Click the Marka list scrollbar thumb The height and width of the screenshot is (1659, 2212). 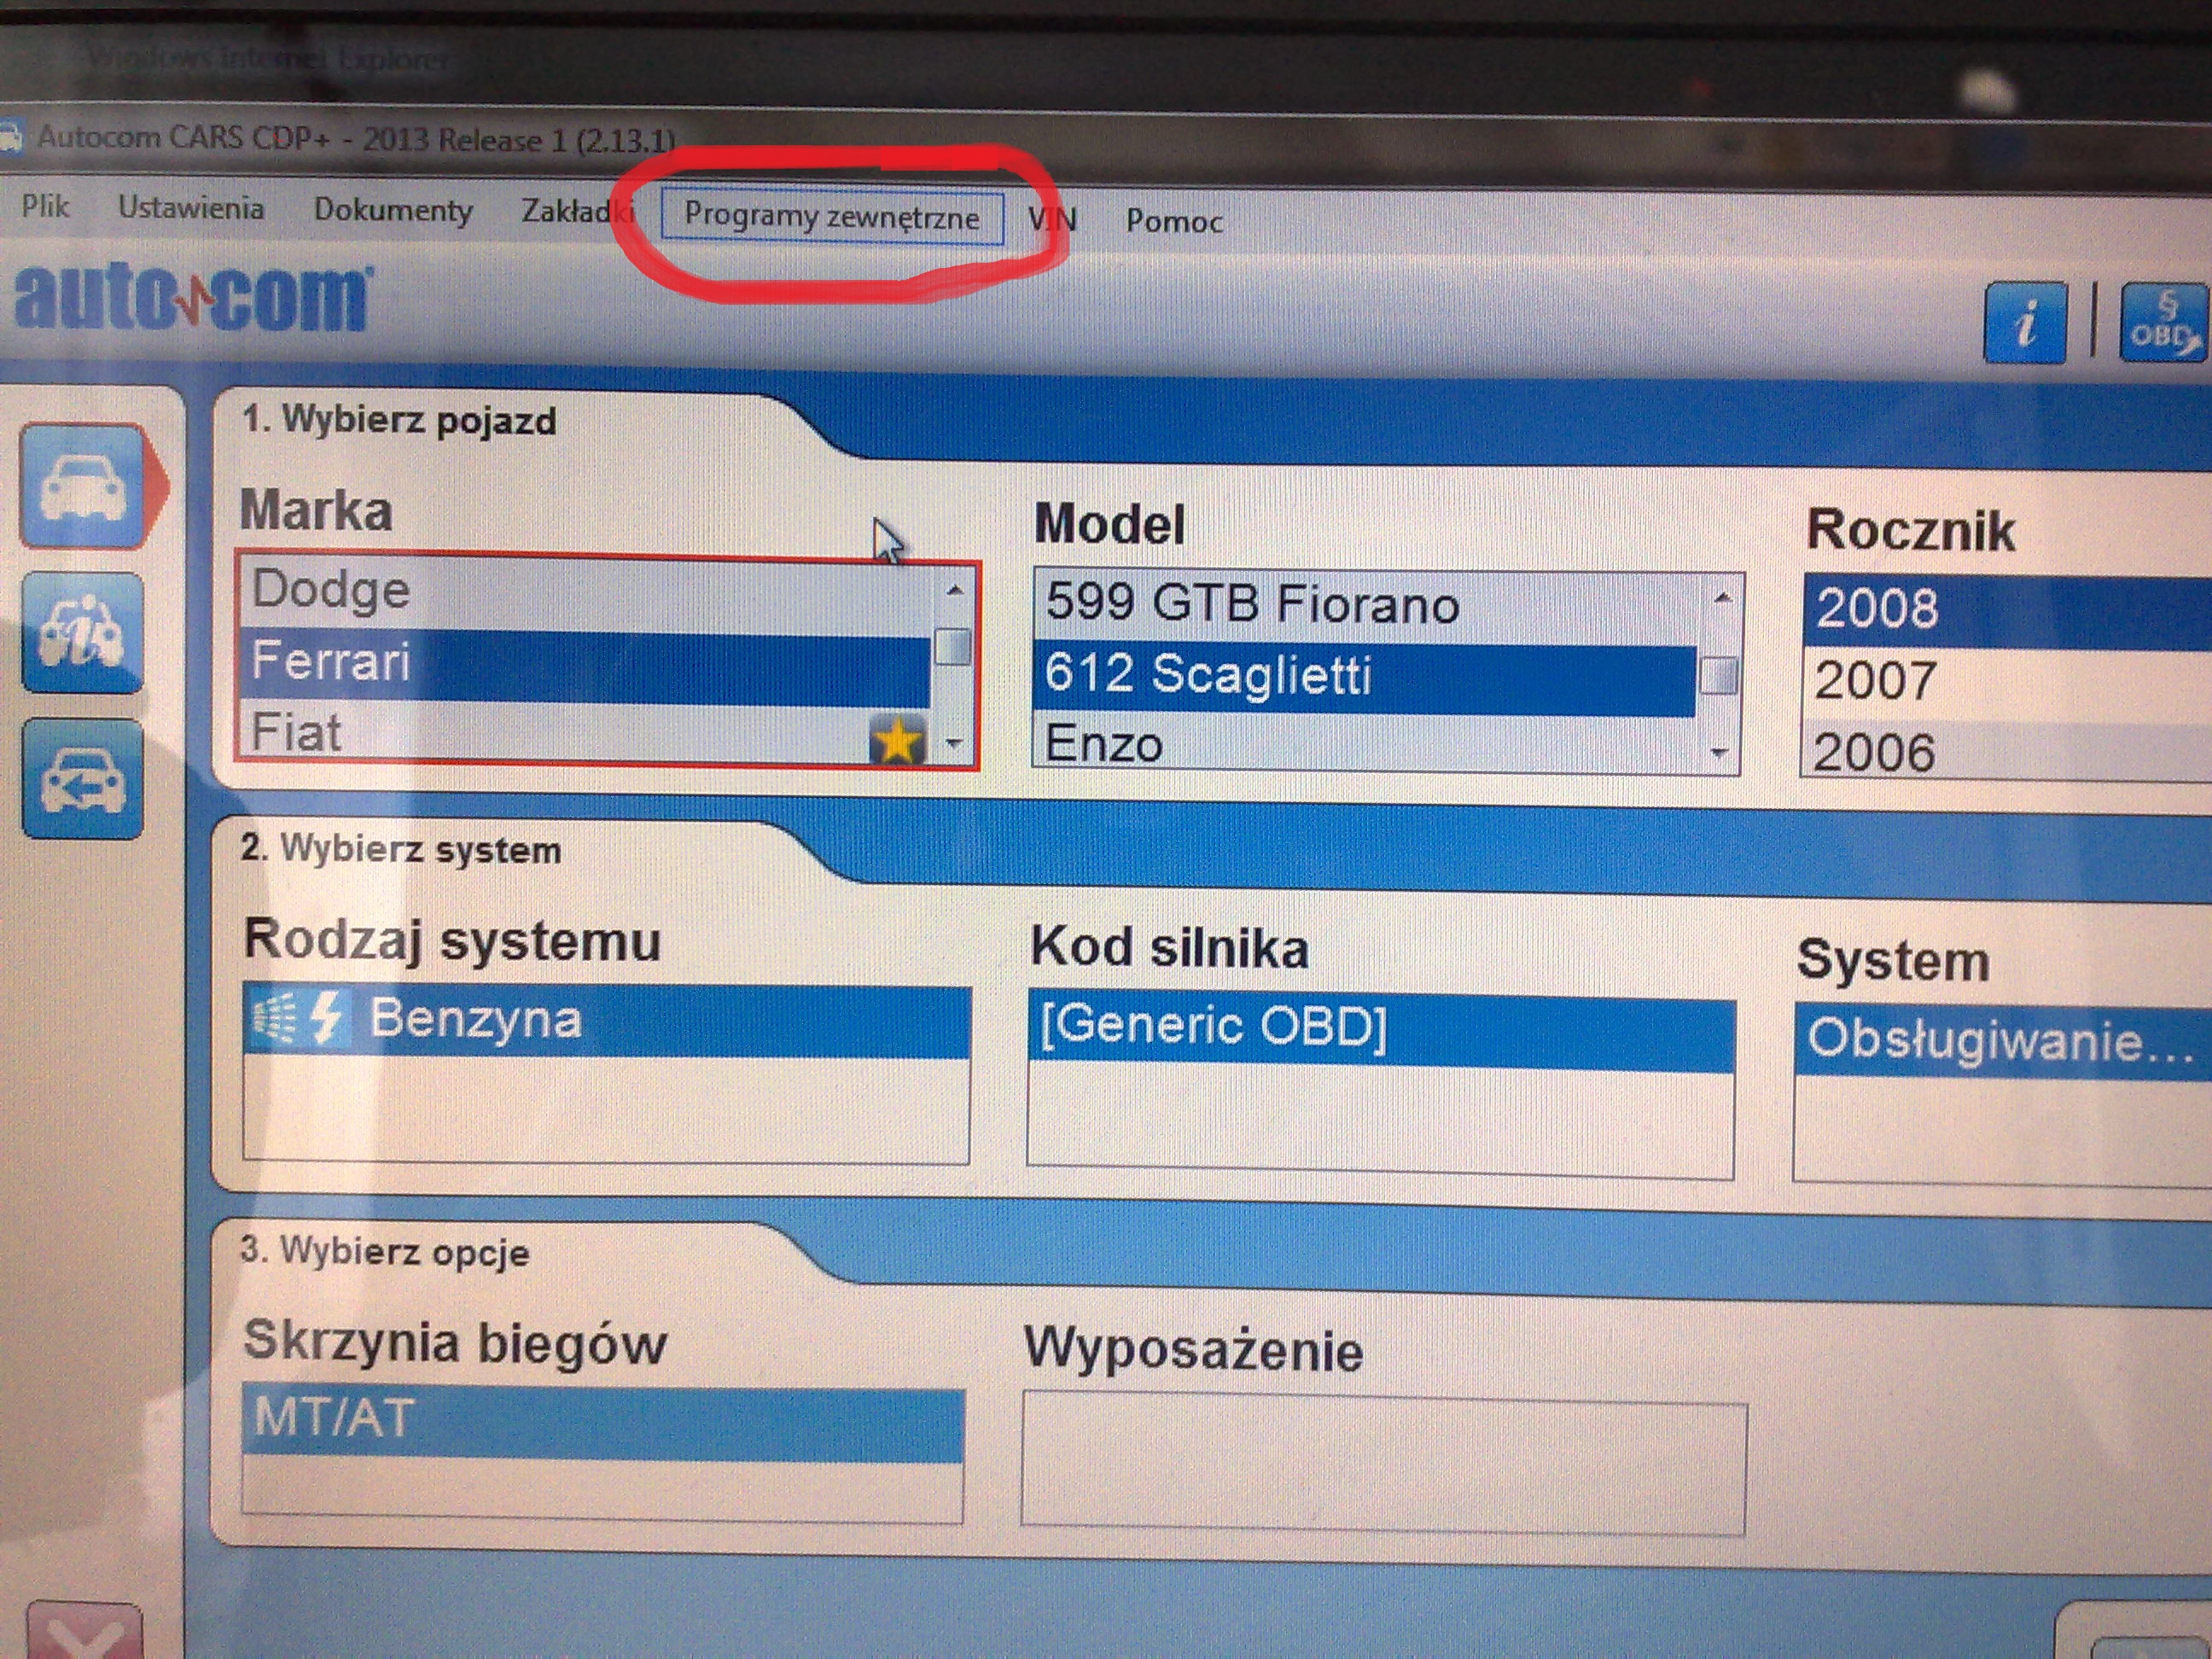point(954,646)
